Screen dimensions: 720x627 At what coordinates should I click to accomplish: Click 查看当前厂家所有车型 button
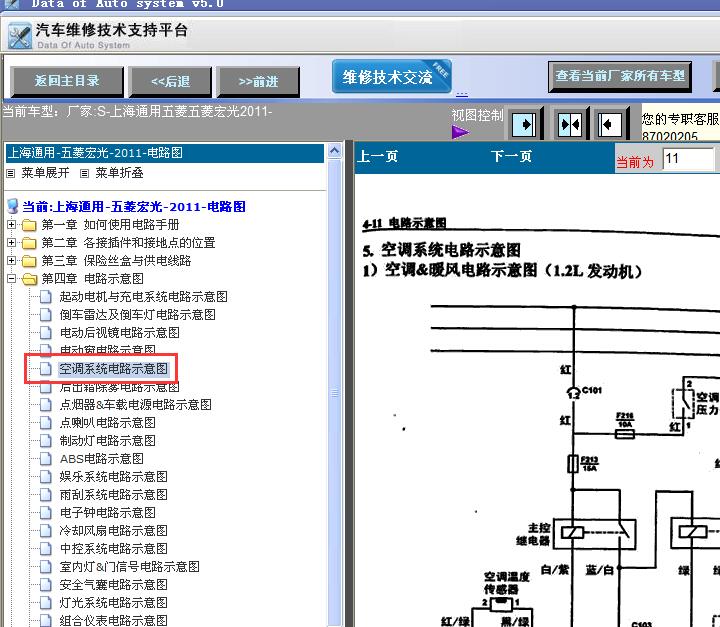tap(620, 76)
